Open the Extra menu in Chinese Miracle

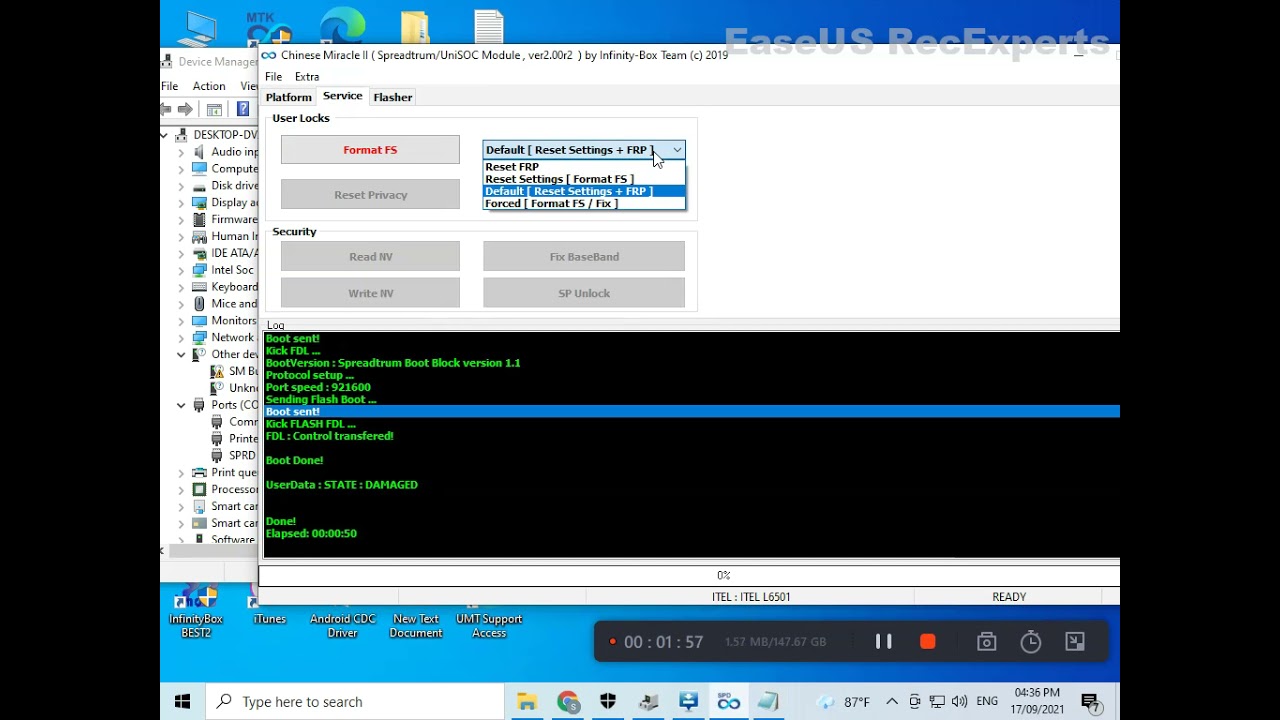tap(307, 77)
